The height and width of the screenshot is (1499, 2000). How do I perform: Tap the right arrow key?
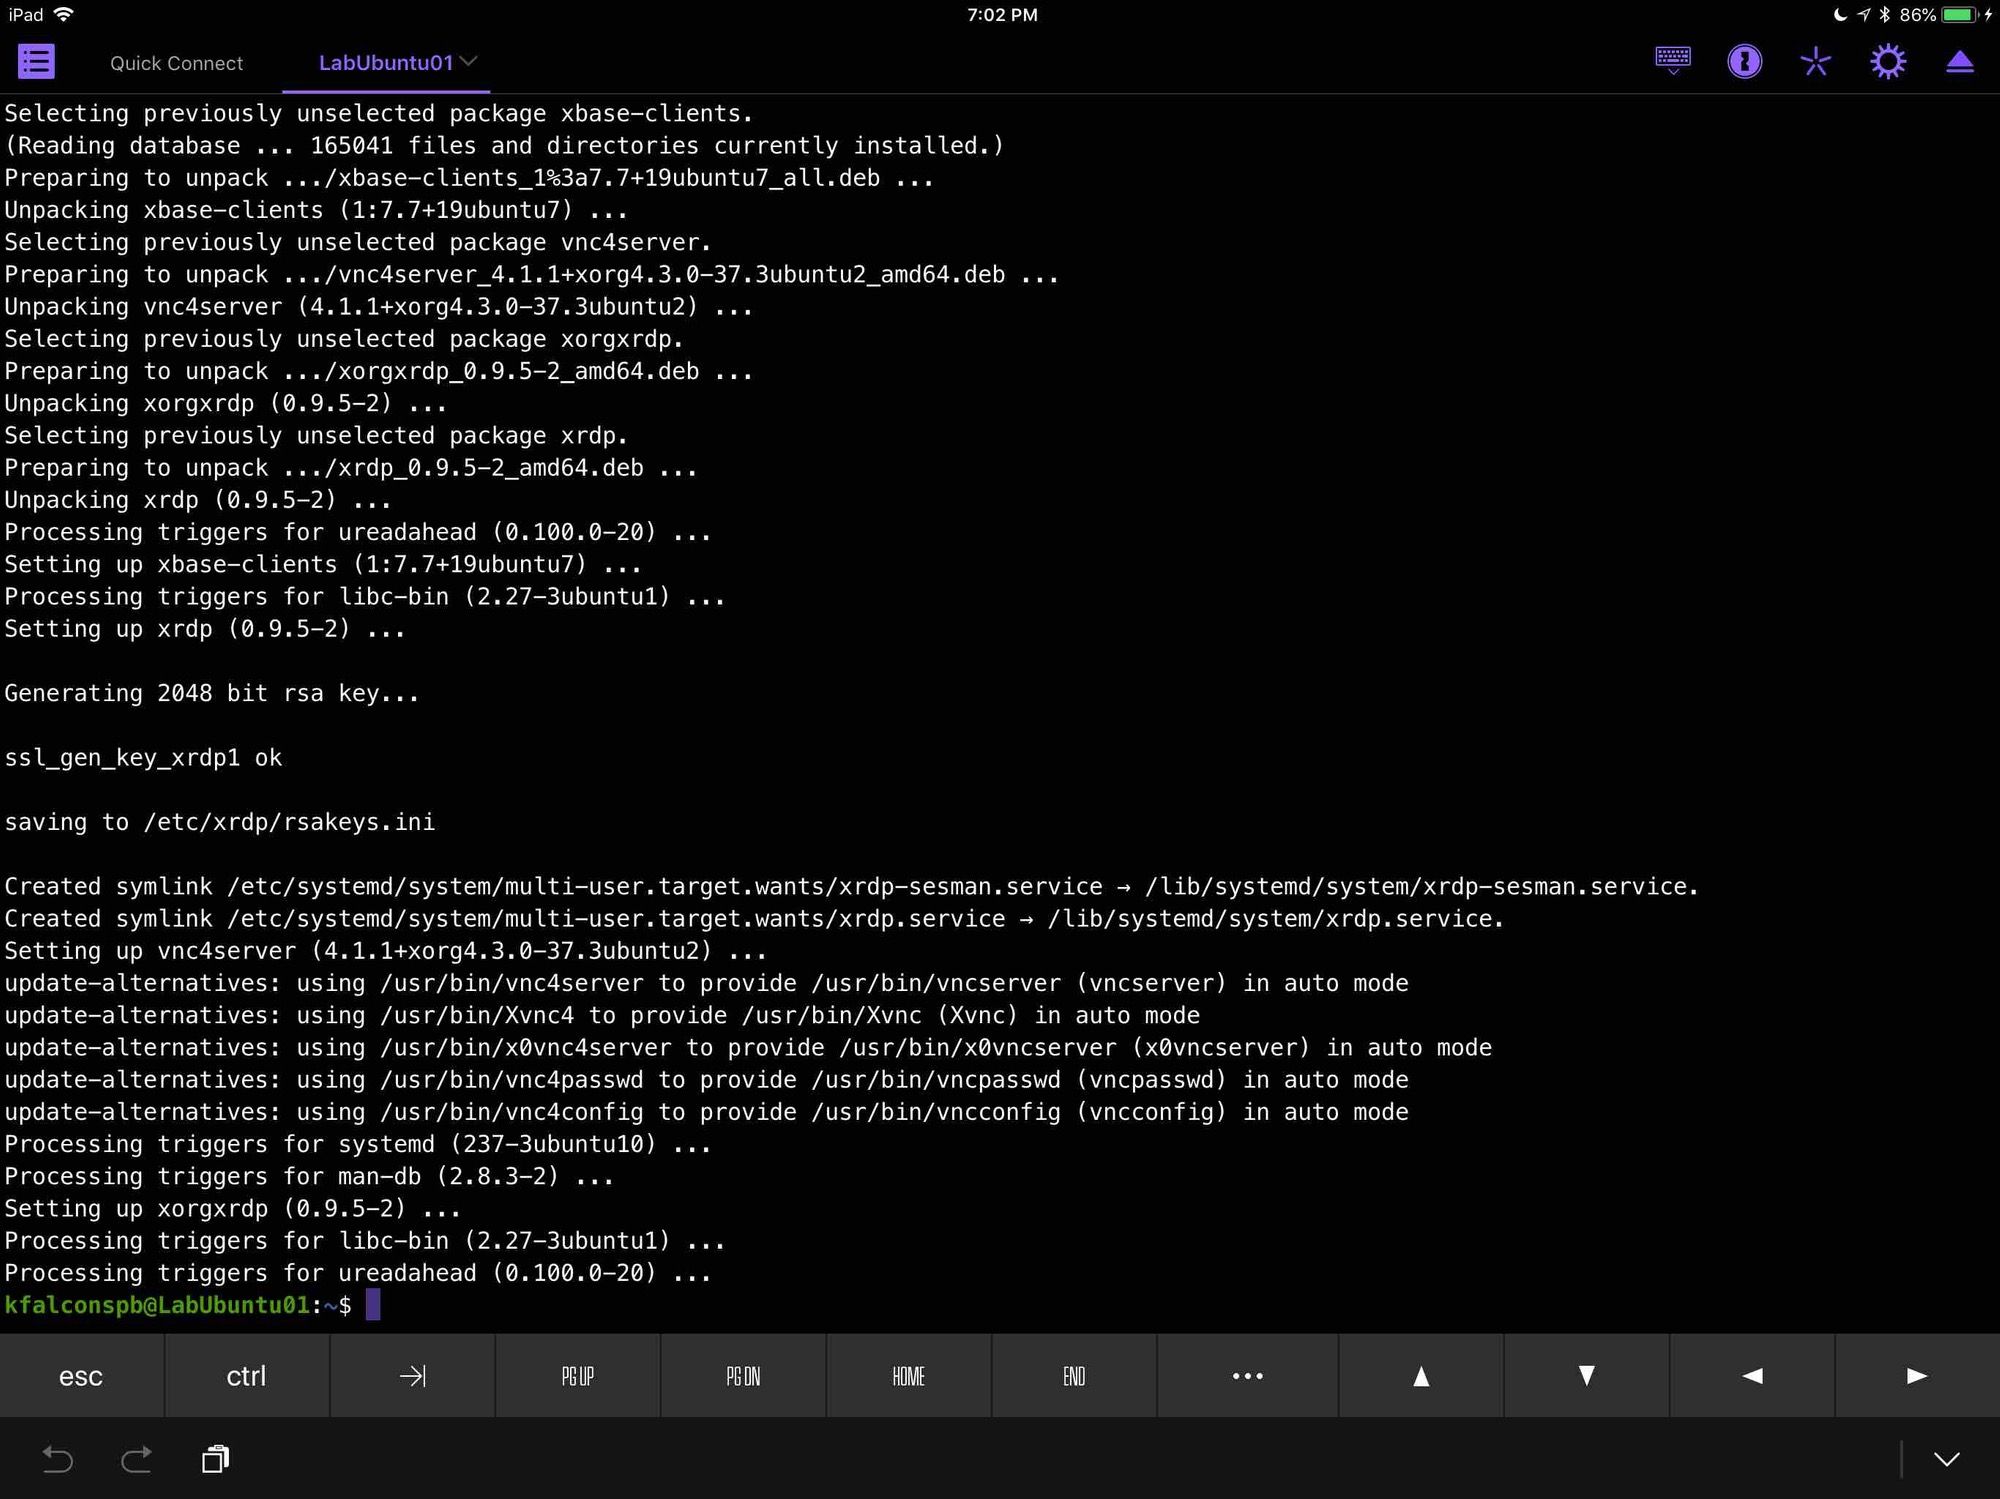(x=1917, y=1376)
